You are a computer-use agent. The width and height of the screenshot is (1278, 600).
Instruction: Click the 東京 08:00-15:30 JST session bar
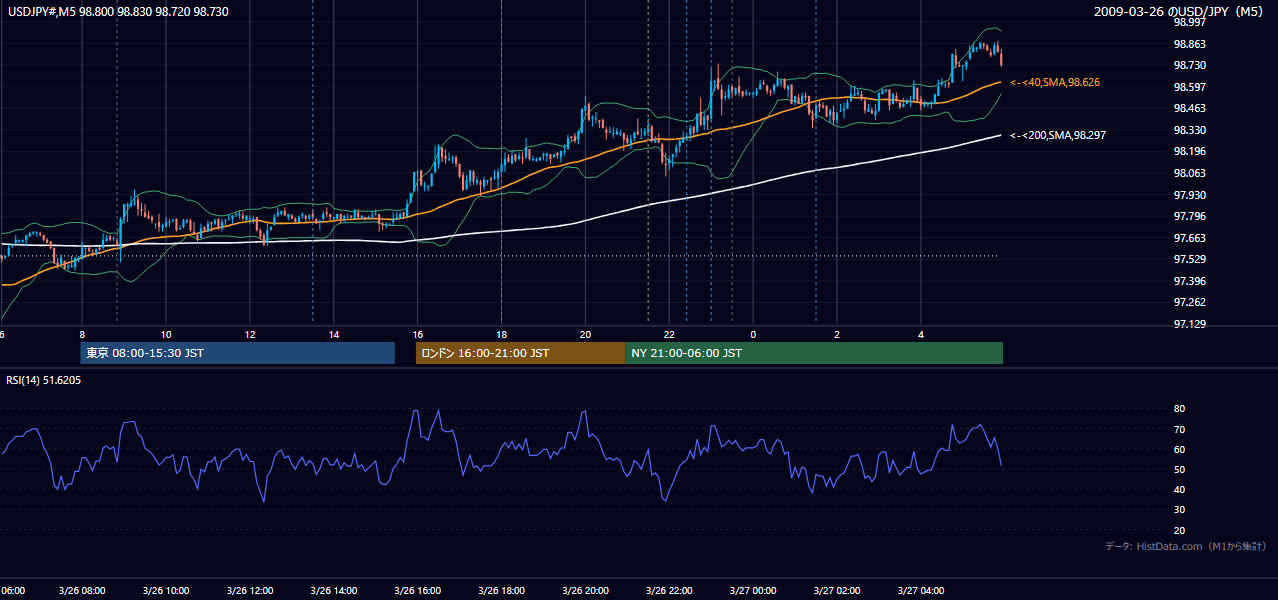click(238, 353)
